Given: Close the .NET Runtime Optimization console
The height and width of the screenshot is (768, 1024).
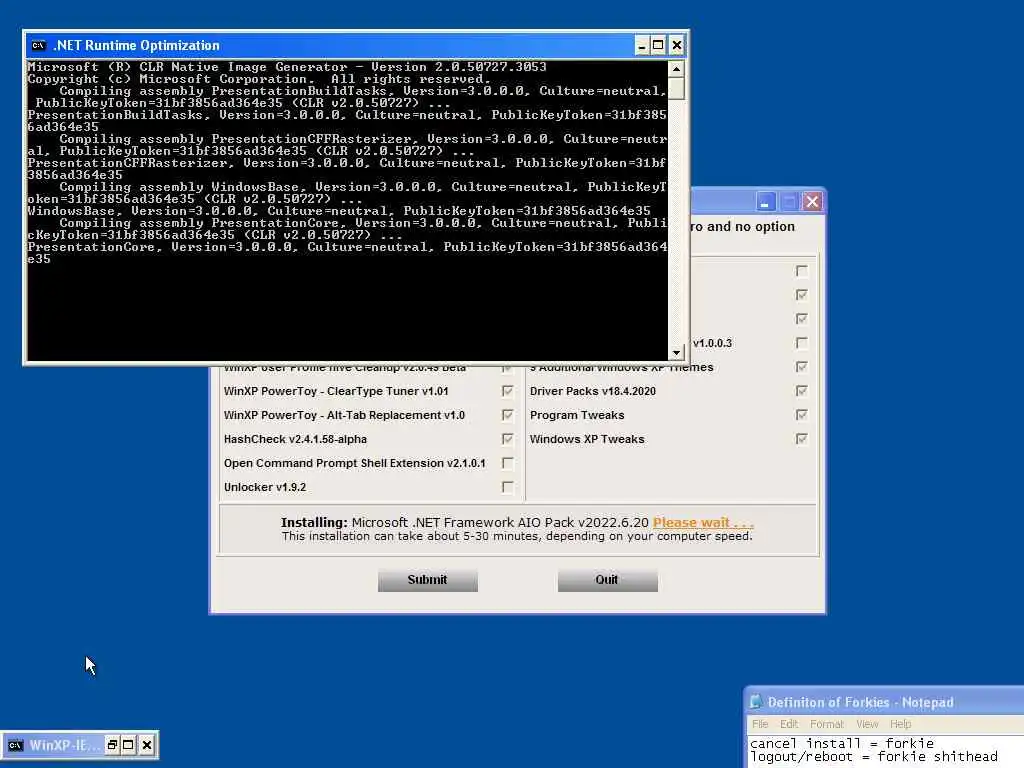Looking at the screenshot, I should 677,45.
